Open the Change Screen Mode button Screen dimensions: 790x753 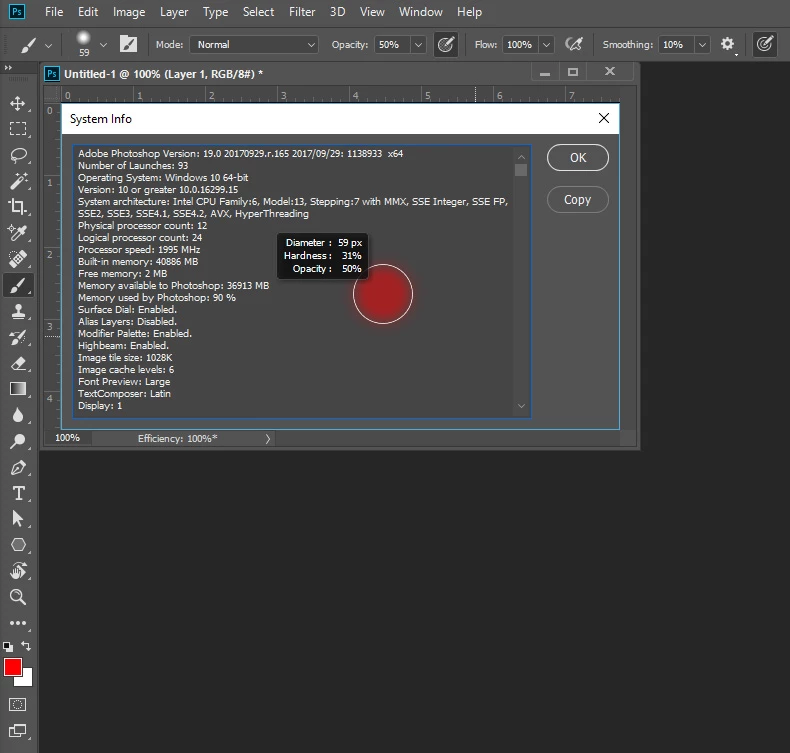[18, 730]
